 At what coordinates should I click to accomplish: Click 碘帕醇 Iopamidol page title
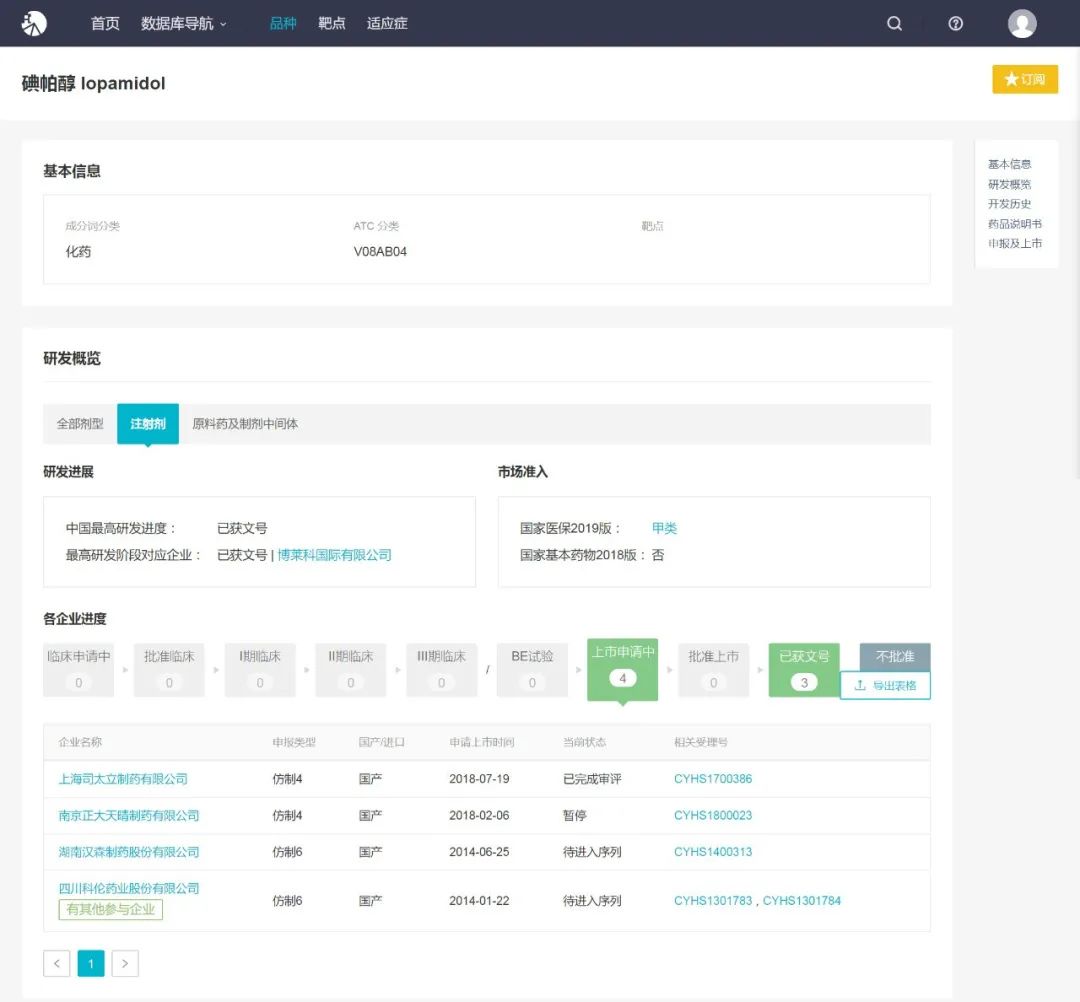94,83
